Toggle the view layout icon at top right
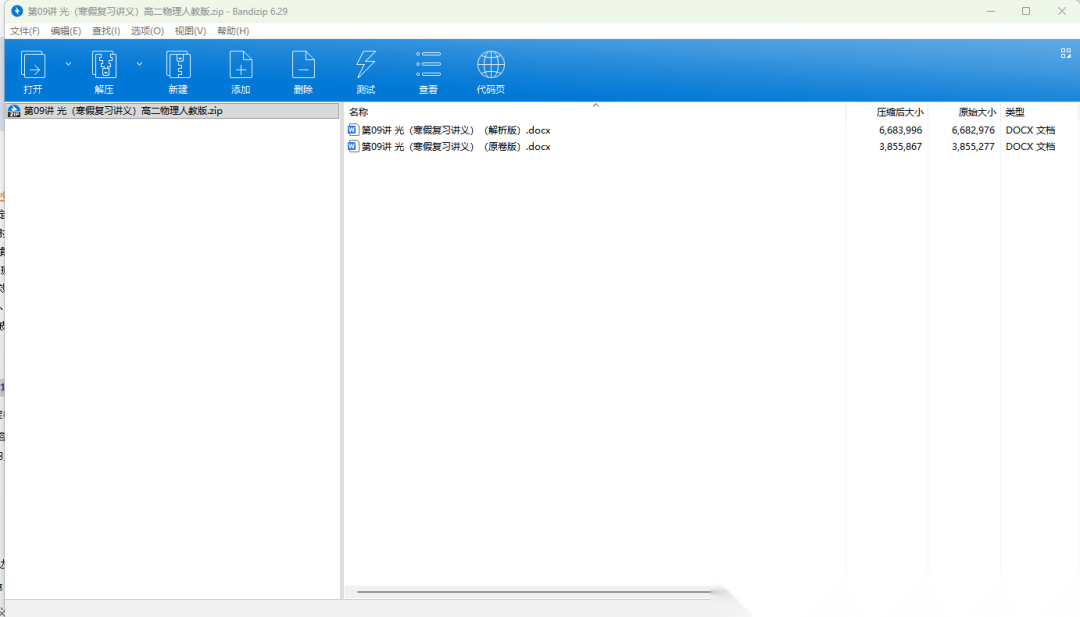The image size is (1080, 617). click(1065, 53)
